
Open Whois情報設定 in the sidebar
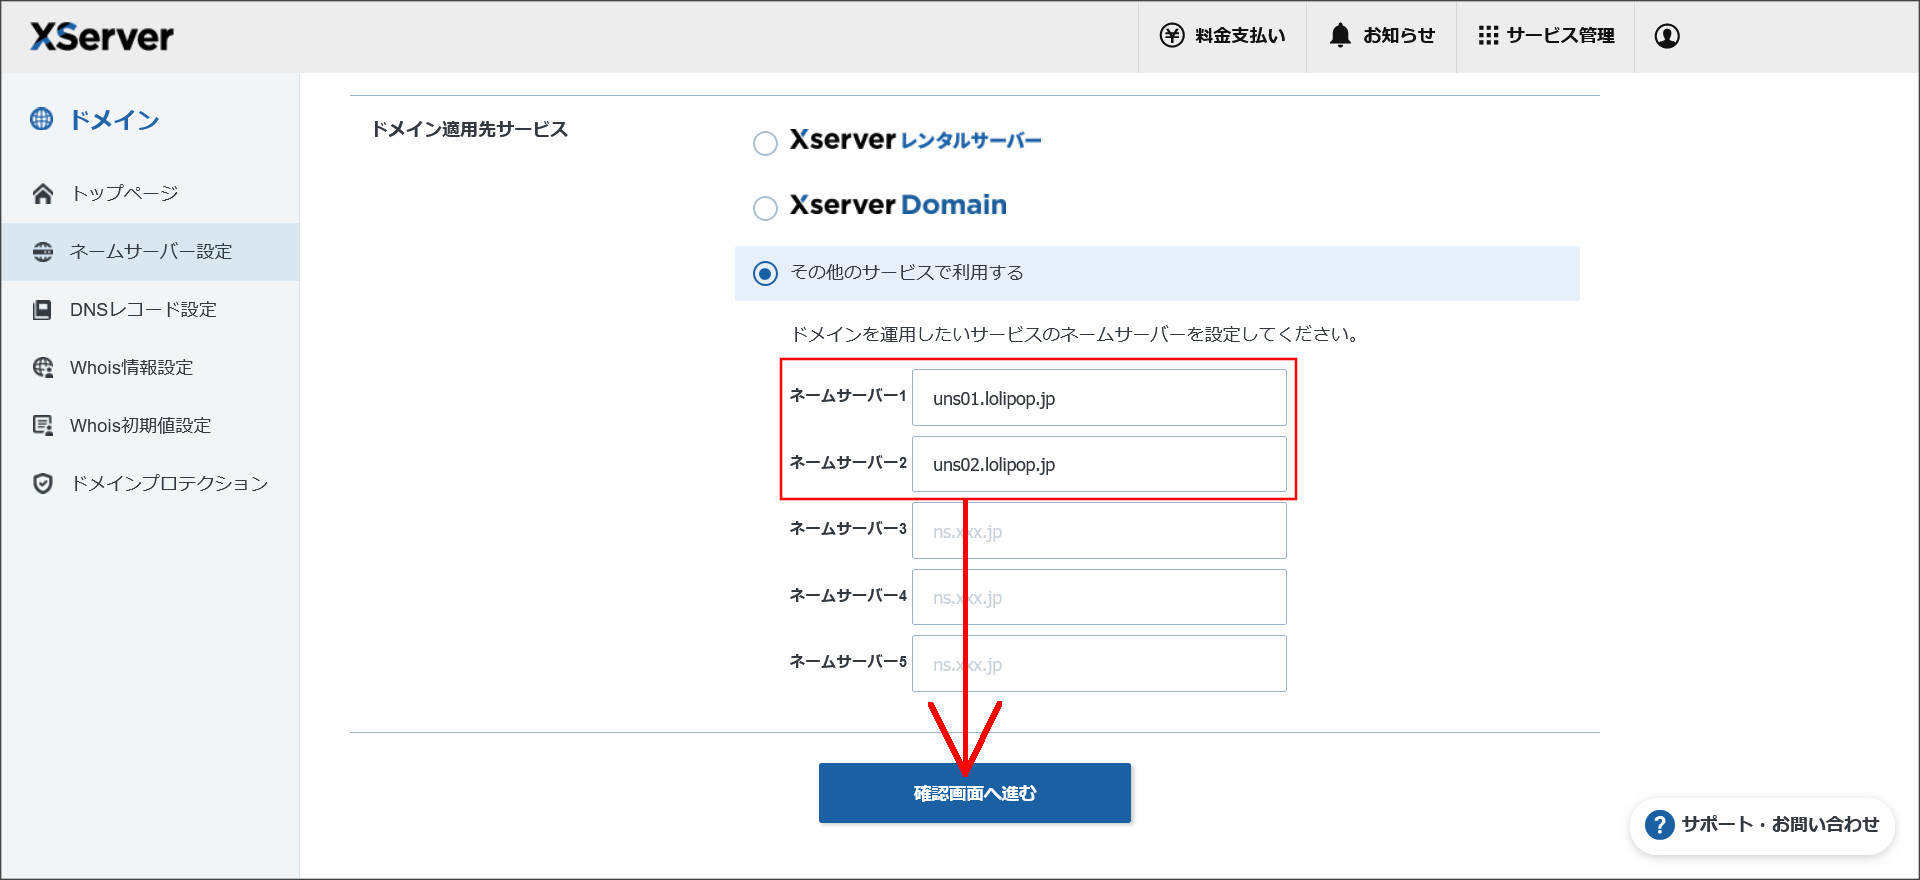click(150, 367)
